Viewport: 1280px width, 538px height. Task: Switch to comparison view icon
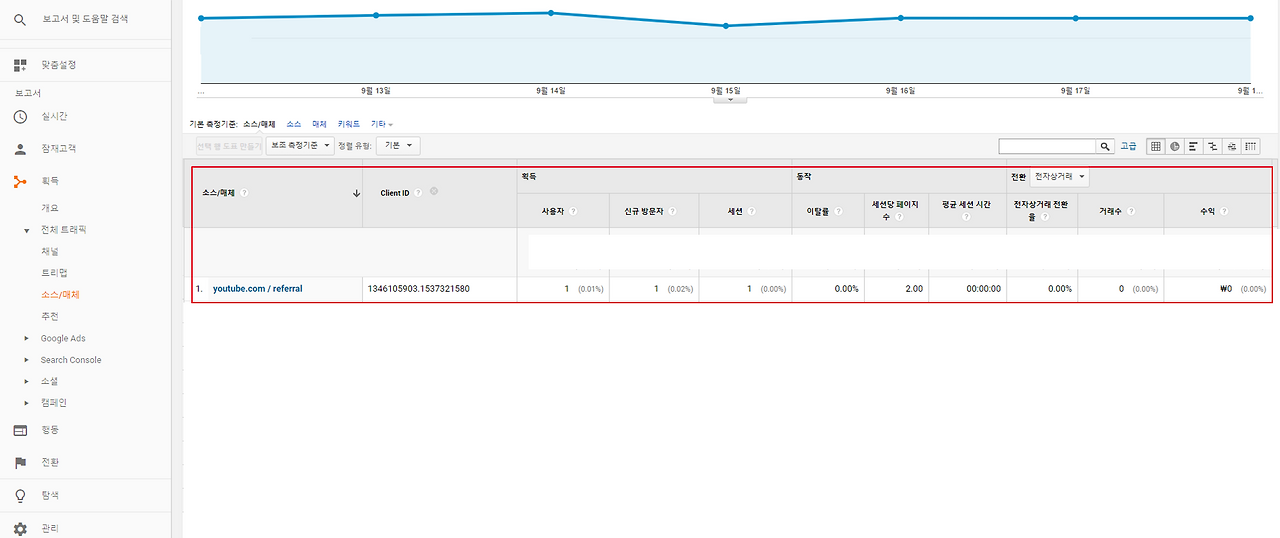click(1213, 146)
